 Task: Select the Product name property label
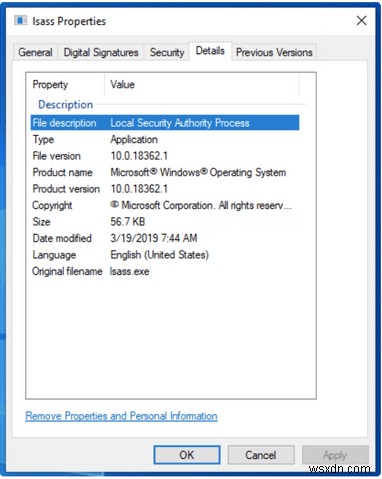click(63, 172)
